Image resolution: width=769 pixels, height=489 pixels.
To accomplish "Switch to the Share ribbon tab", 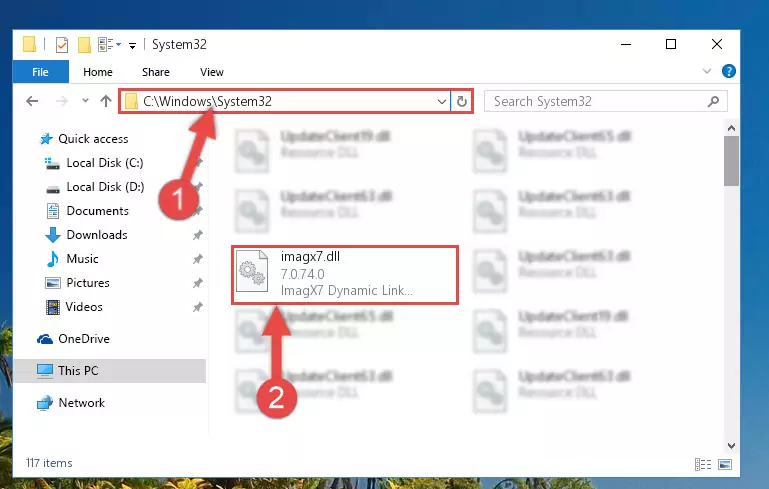I will coord(155,72).
